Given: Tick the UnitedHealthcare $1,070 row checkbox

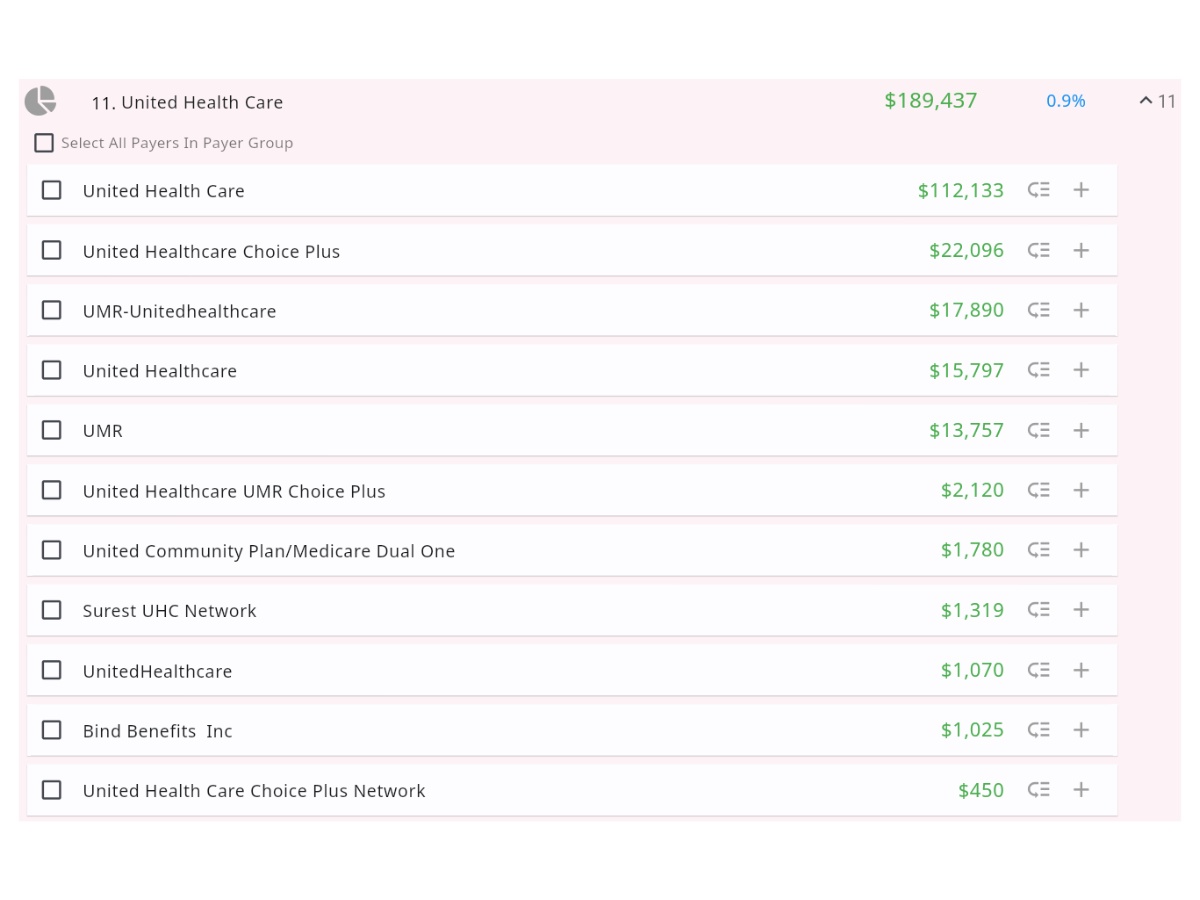Looking at the screenshot, I should tap(51, 670).
